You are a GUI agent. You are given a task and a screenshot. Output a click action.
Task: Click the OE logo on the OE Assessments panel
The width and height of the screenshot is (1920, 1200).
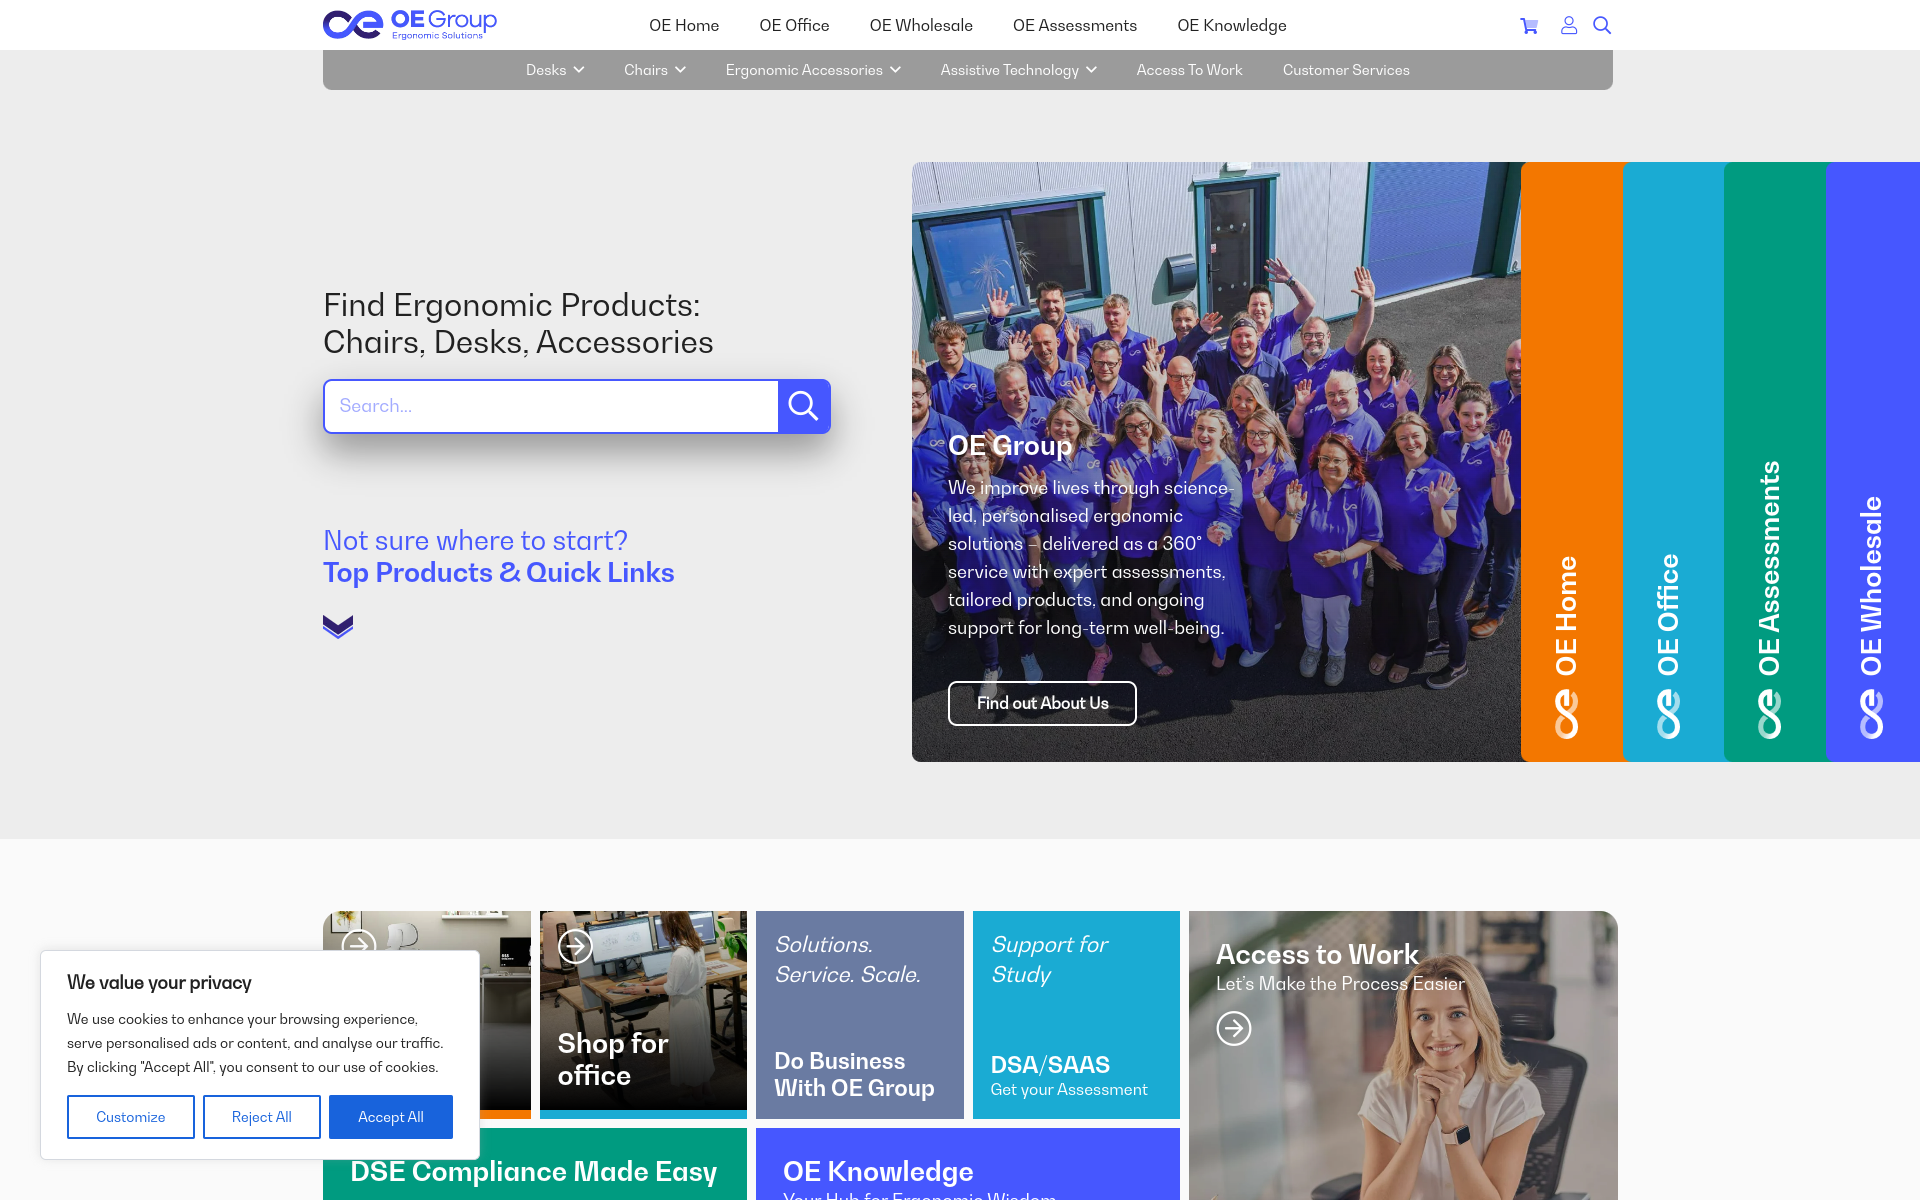1769,714
